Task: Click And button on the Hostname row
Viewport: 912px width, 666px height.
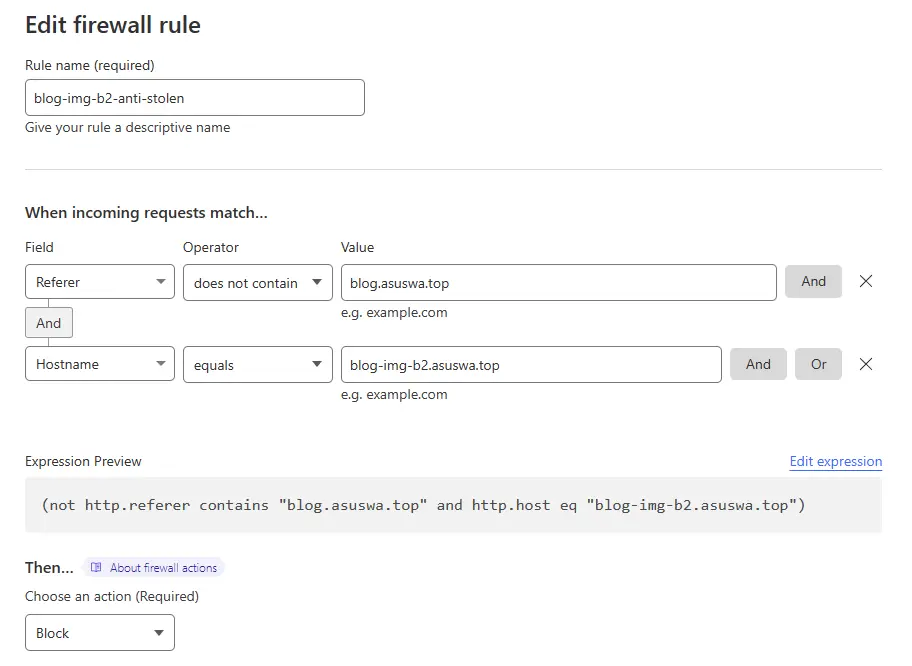Action: click(x=758, y=365)
